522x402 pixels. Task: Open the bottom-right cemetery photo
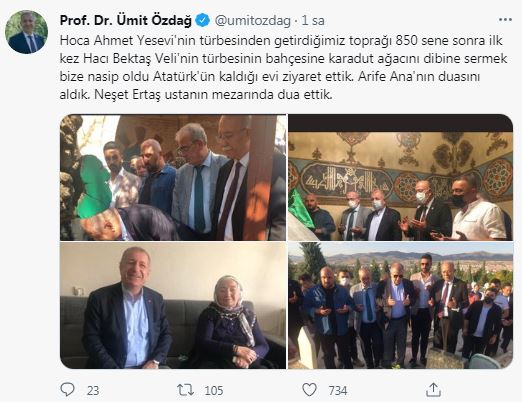tap(400, 305)
